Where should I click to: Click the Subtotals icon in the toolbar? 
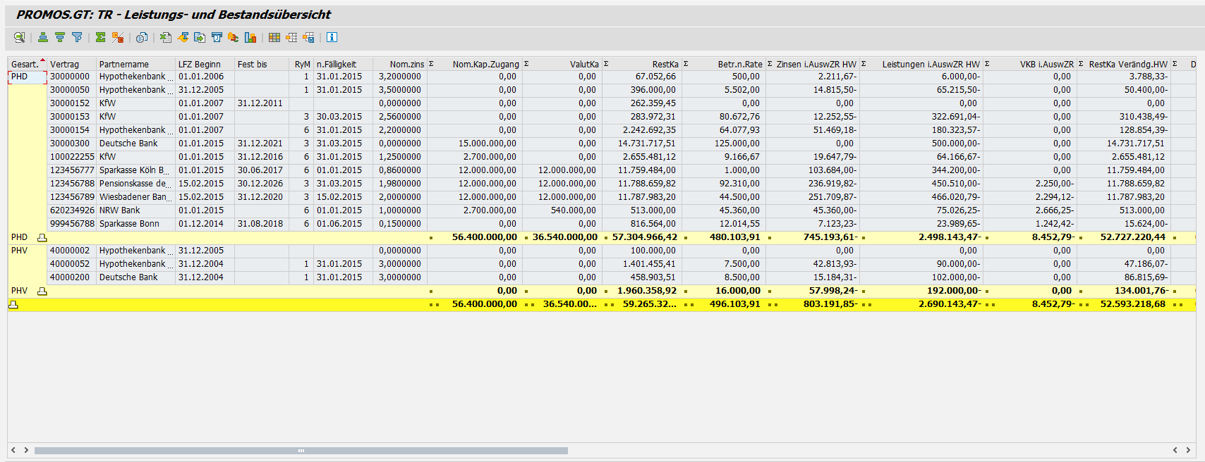(x=117, y=38)
